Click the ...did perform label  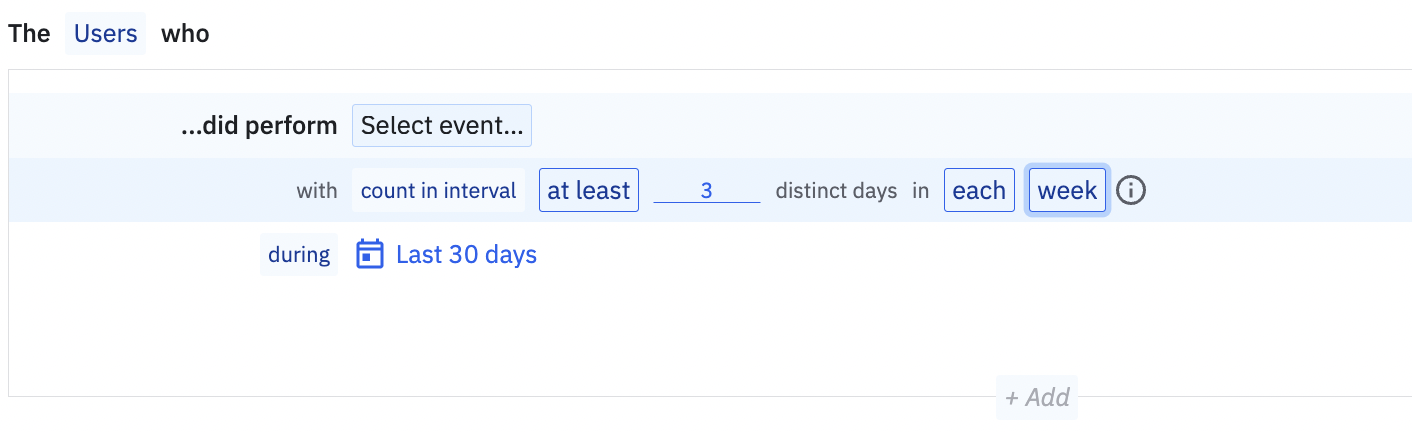coord(260,126)
